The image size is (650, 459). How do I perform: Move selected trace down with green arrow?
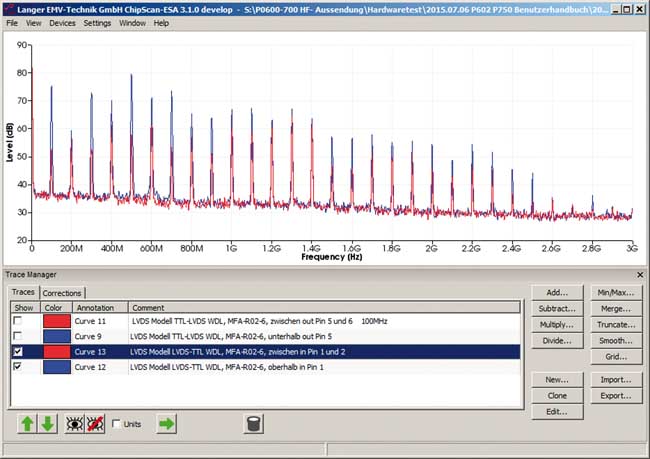pyautogui.click(x=47, y=424)
